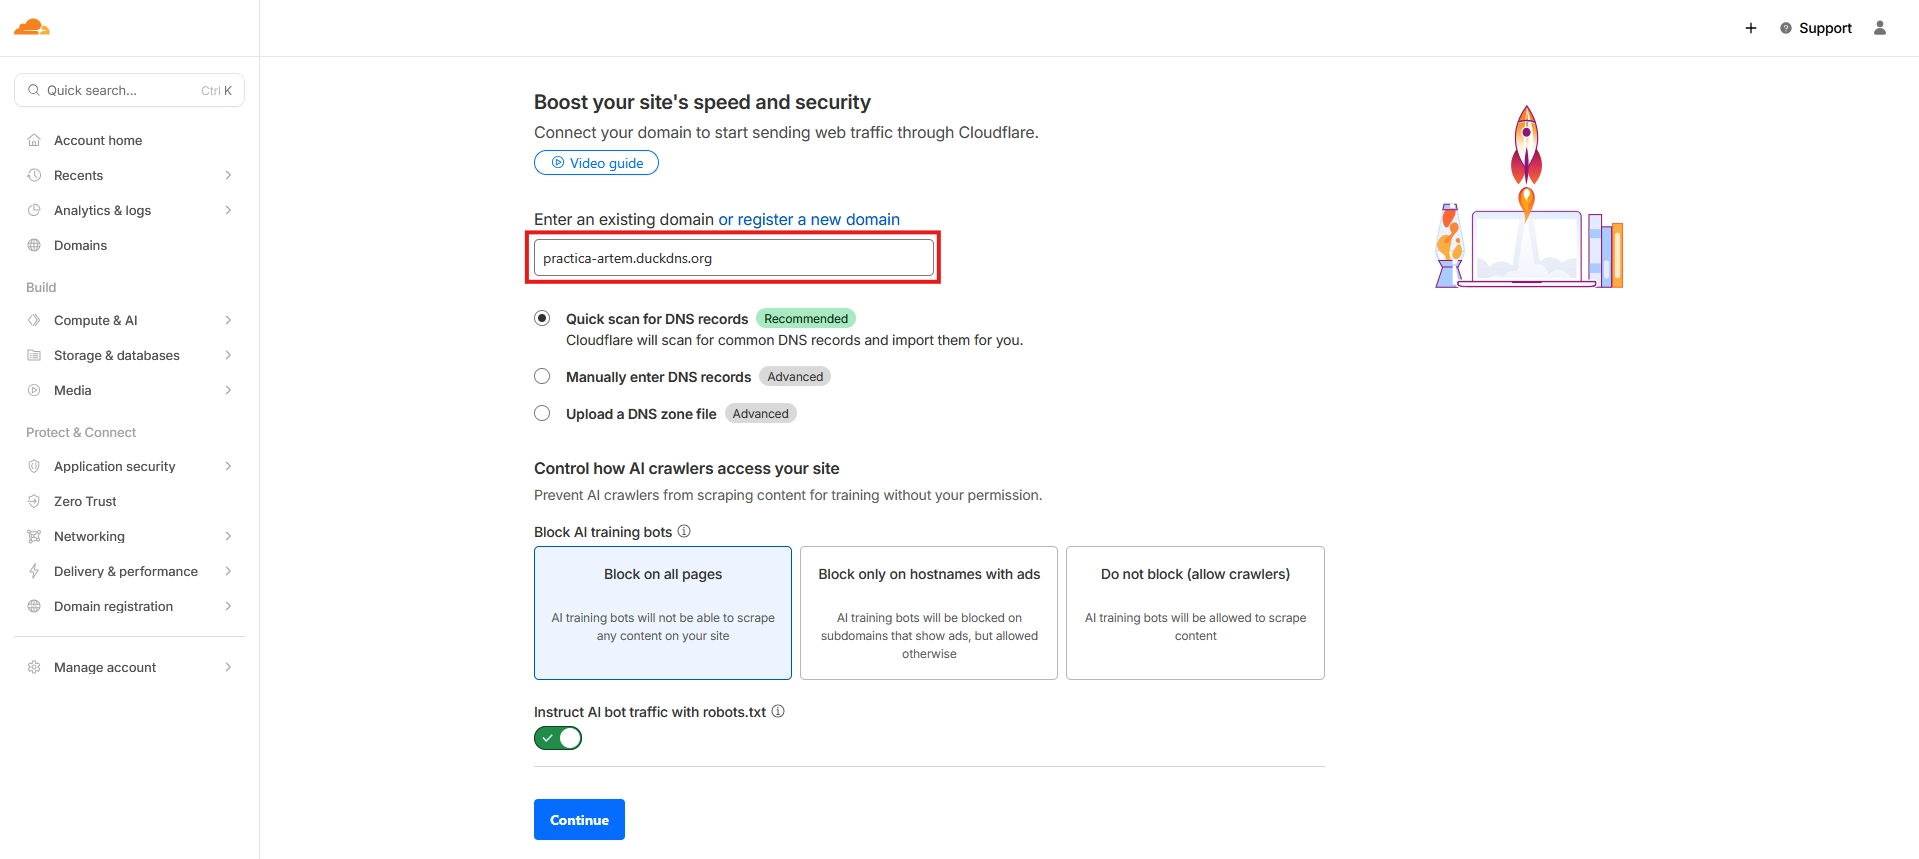Click the Block AI training bots info icon
The image size is (1919, 859).
(684, 531)
